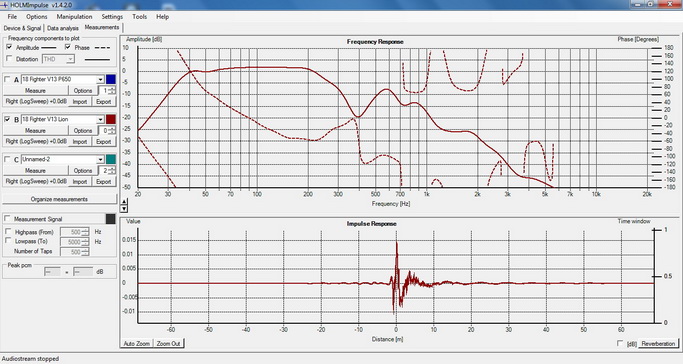Screen dimensions: 683x364
Task: Enable Highpass (From) checkbox
Action: tap(8, 232)
